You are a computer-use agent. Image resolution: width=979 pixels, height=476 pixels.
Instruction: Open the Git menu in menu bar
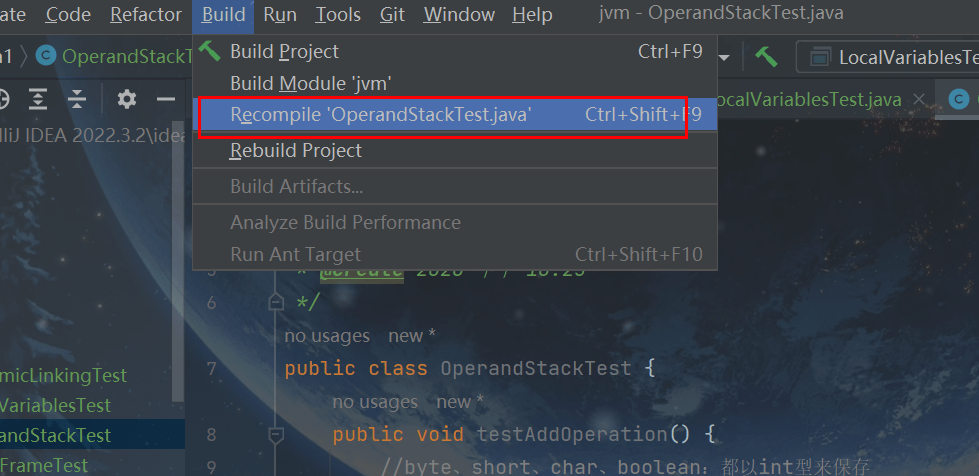[392, 14]
